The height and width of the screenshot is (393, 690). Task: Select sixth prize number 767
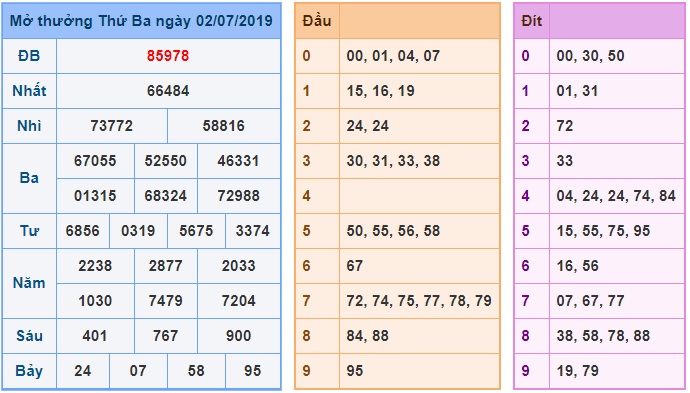[x=165, y=336]
